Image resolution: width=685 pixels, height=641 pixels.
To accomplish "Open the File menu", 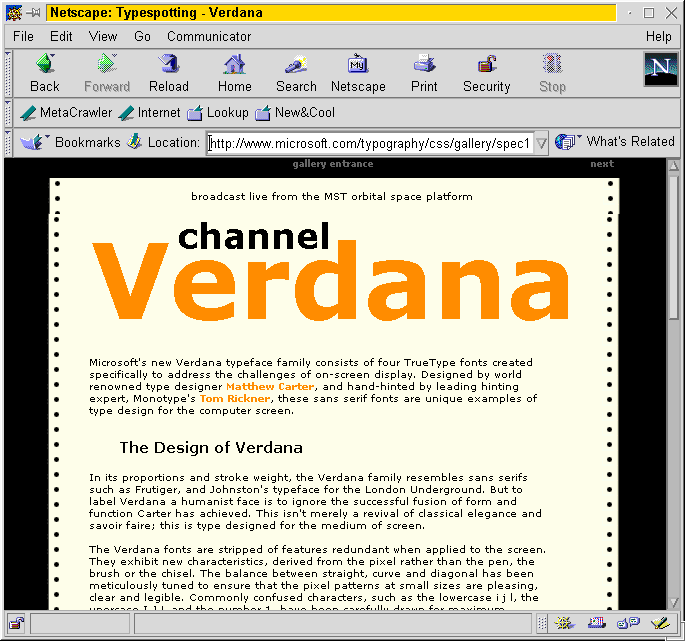I will (23, 36).
